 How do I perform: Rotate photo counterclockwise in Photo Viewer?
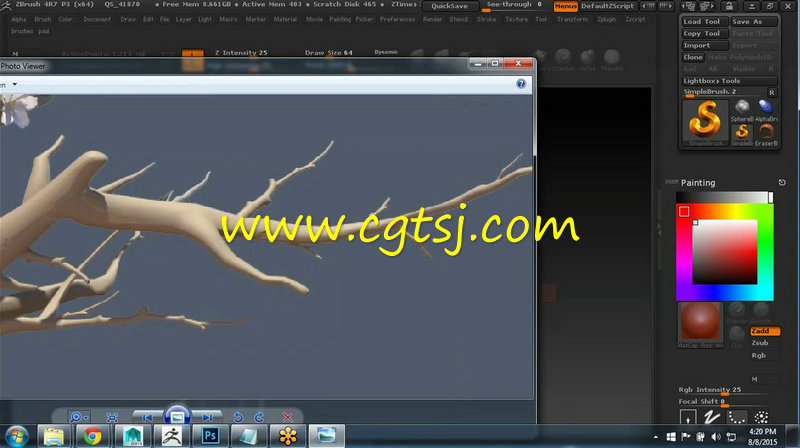[238, 417]
